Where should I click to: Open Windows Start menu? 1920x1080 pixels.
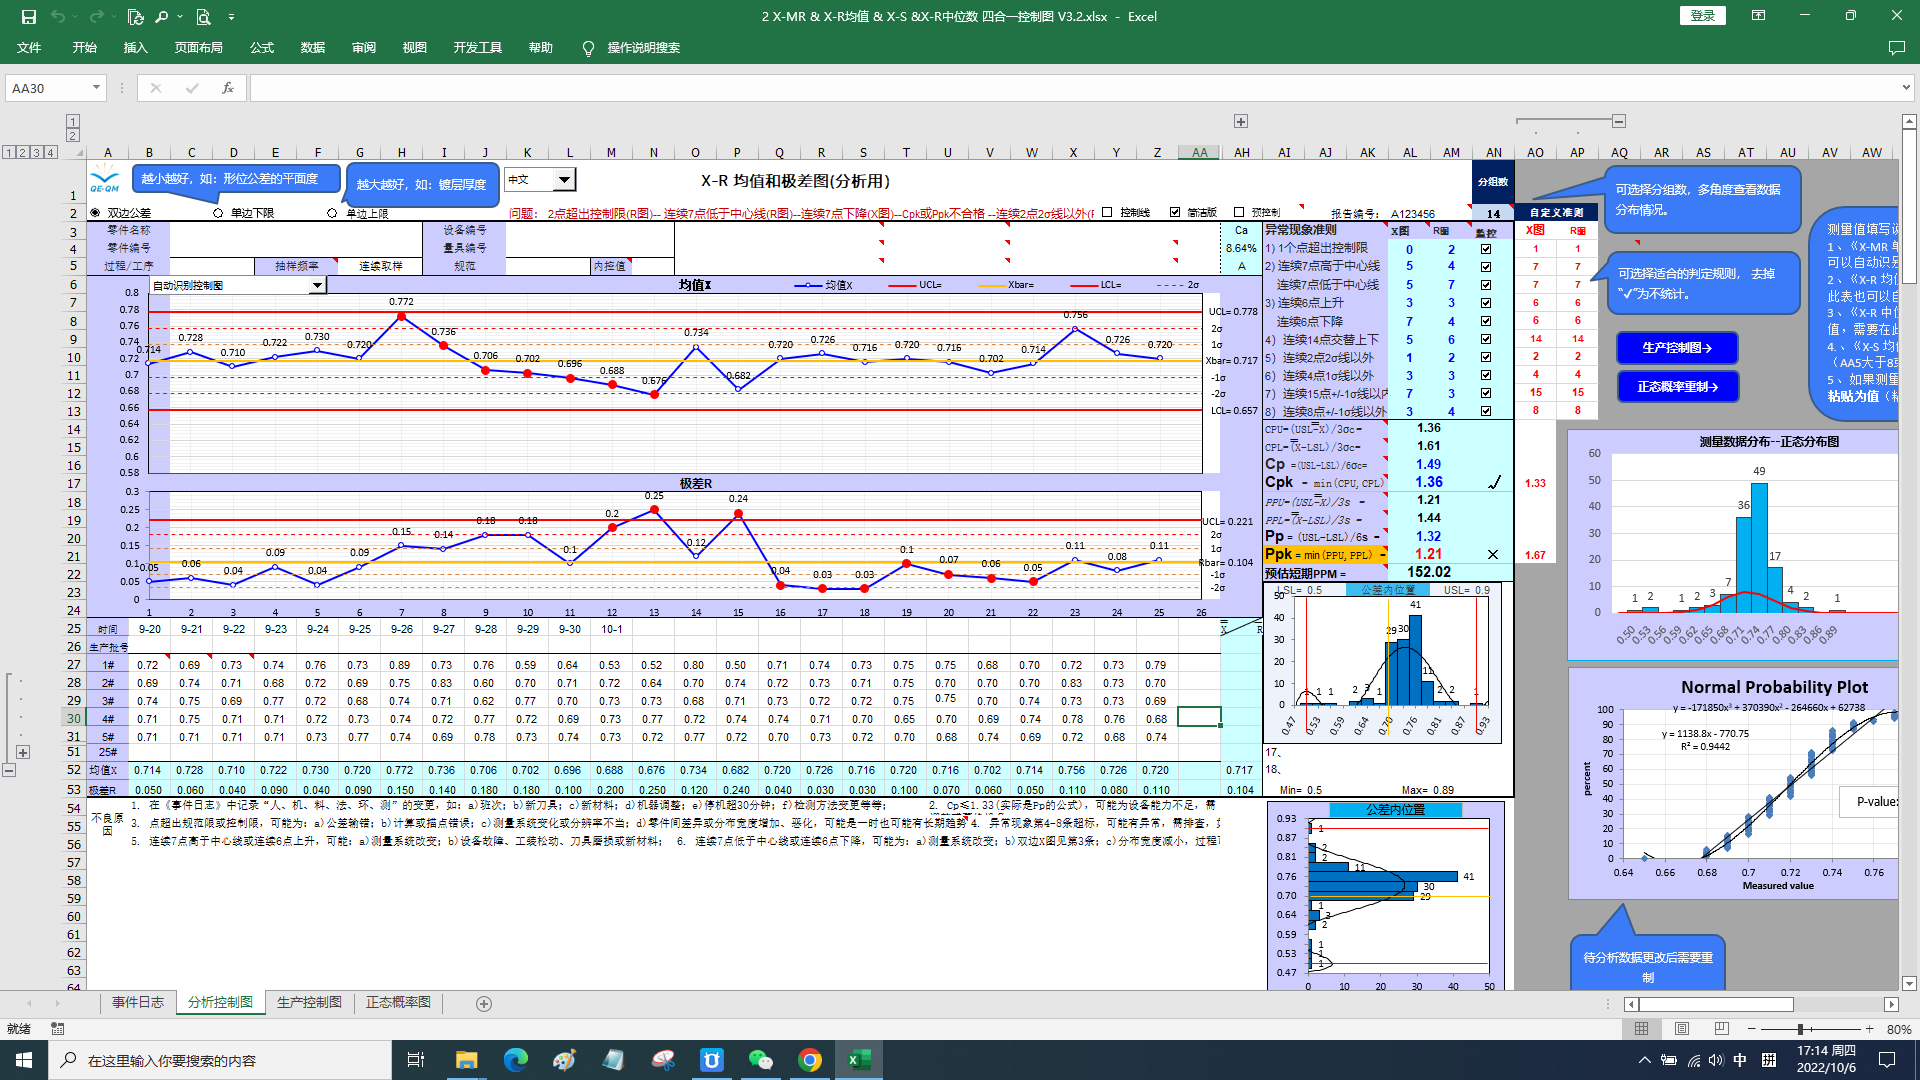point(24,1060)
